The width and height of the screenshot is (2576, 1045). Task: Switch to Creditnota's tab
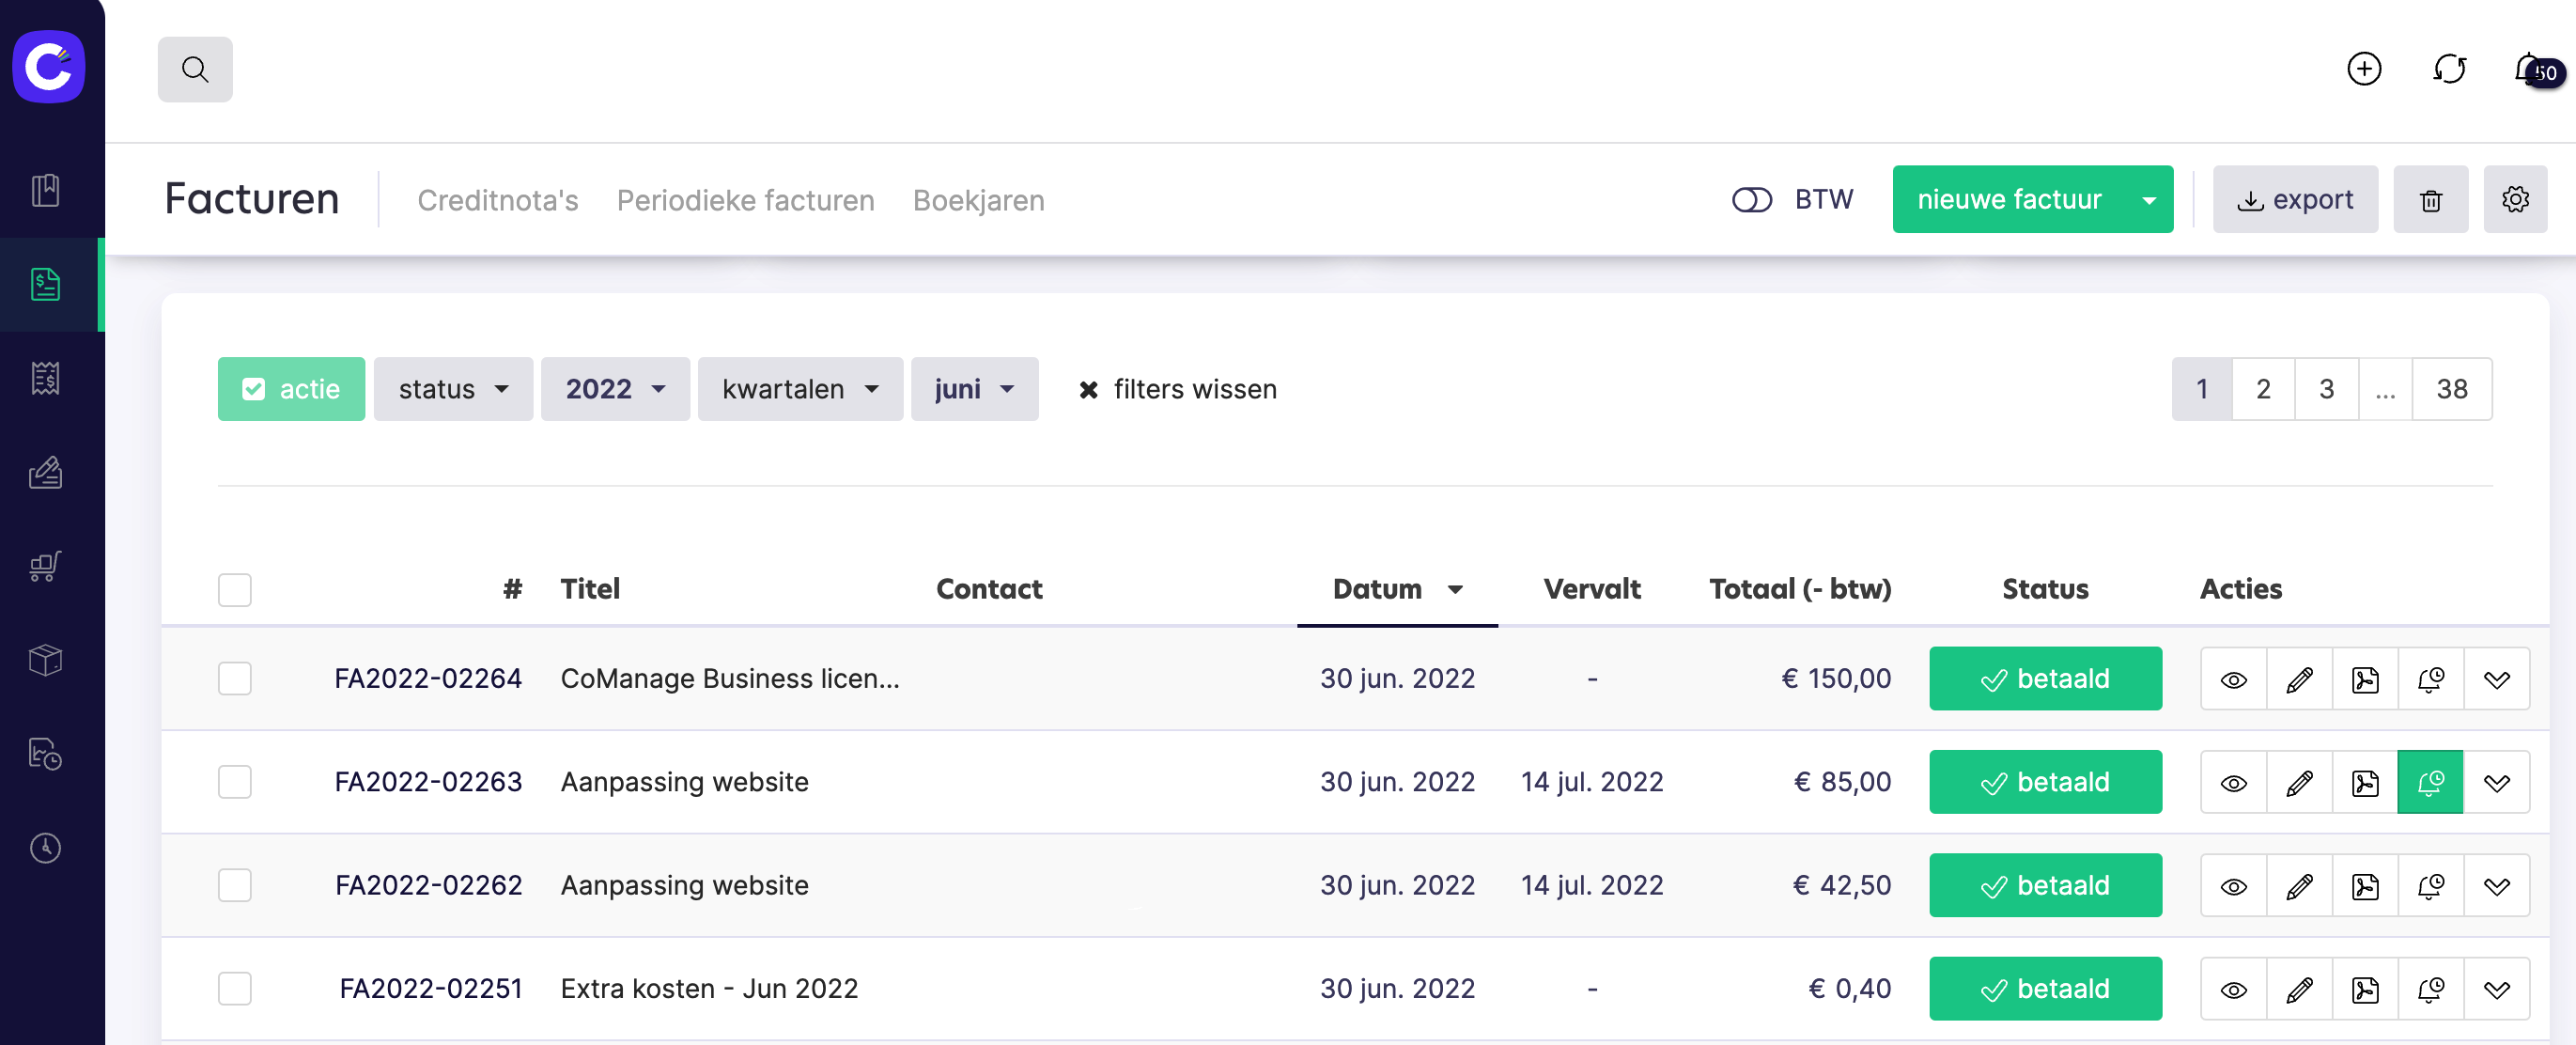[x=498, y=200]
